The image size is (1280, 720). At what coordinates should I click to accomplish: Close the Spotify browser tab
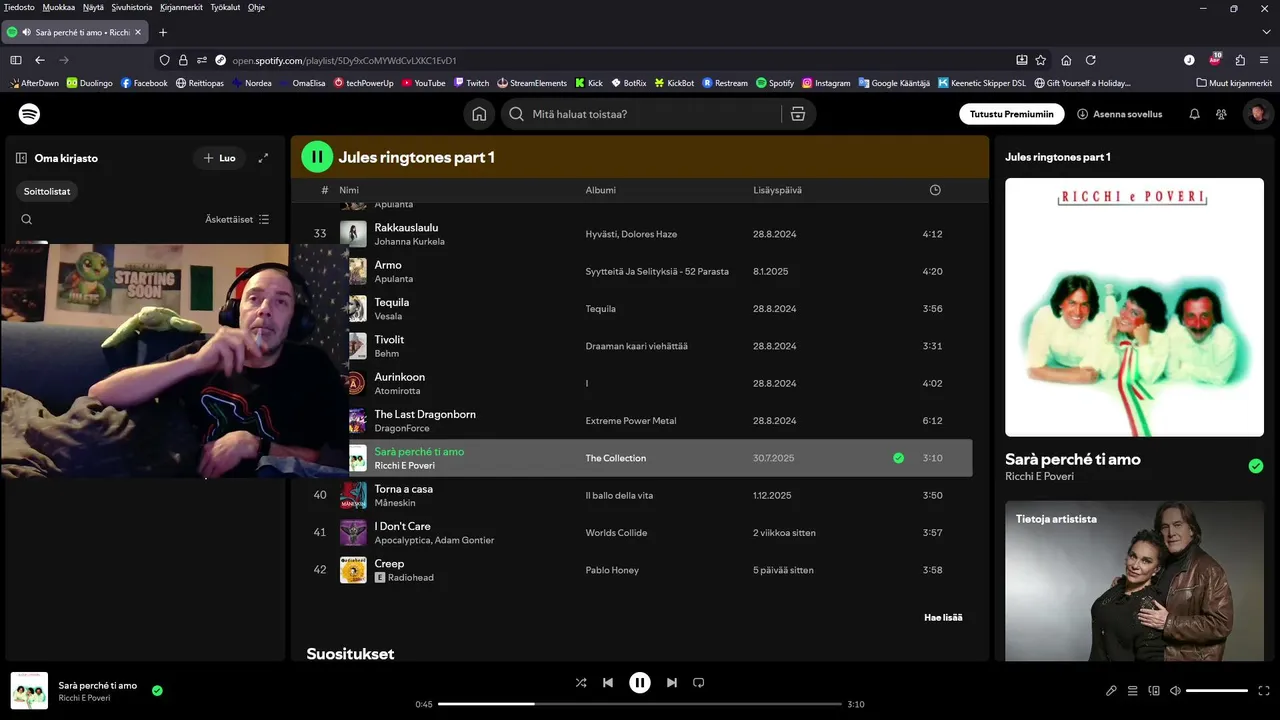pos(138,32)
